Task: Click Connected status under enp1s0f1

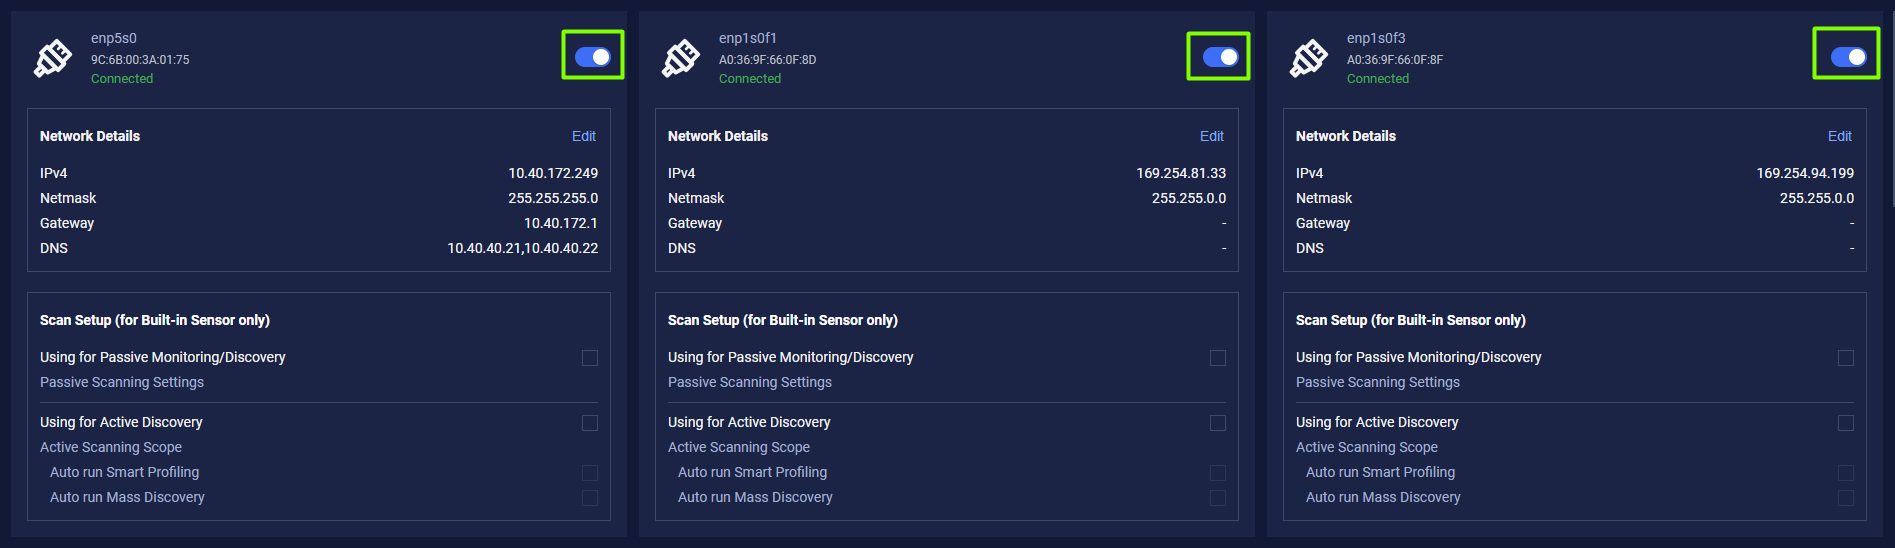Action: pyautogui.click(x=750, y=79)
